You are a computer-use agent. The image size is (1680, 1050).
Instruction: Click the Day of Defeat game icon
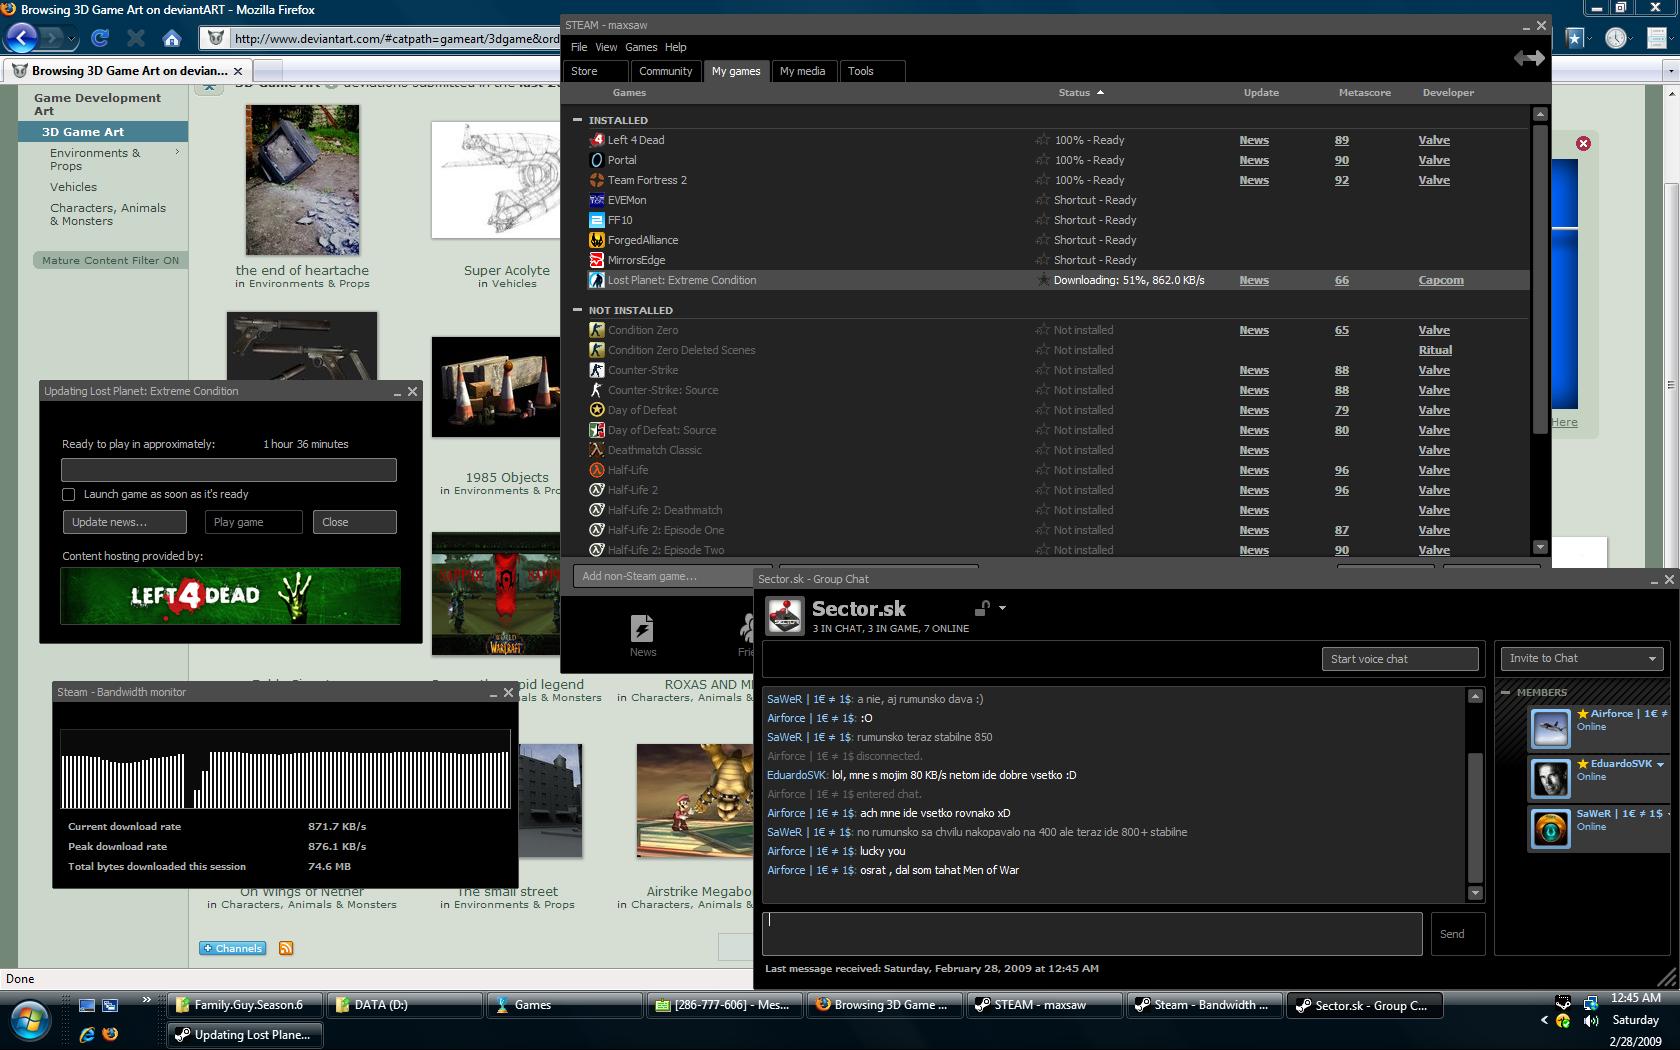coord(597,410)
